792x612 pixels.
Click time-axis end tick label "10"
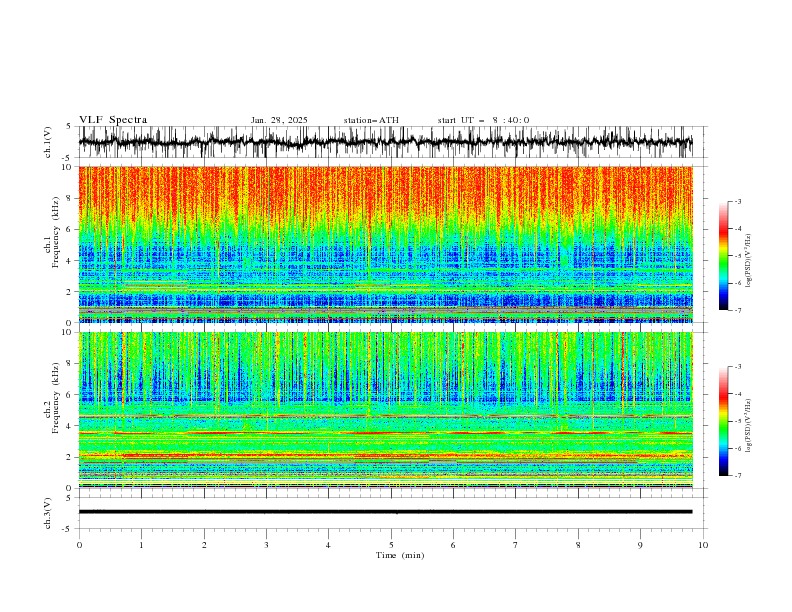click(703, 545)
